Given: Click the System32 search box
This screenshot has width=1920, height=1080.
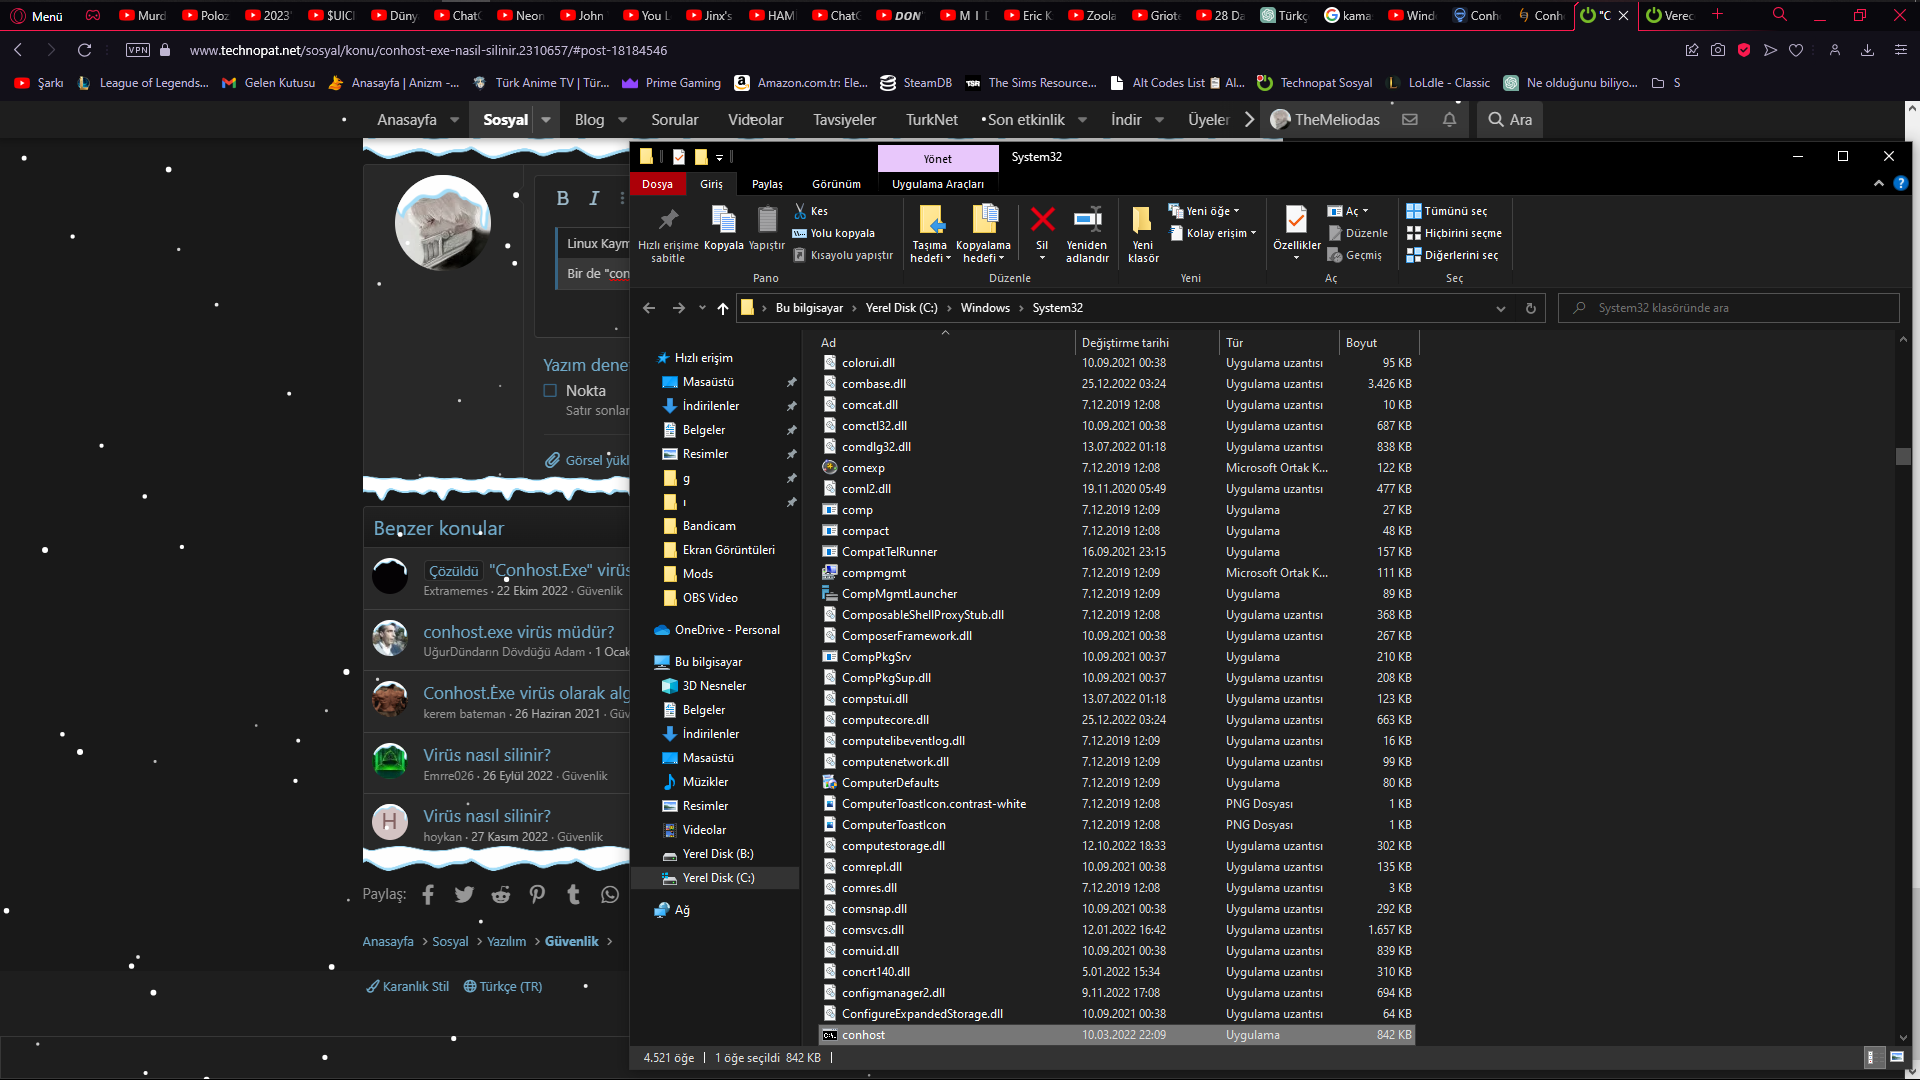Looking at the screenshot, I should click(1730, 308).
